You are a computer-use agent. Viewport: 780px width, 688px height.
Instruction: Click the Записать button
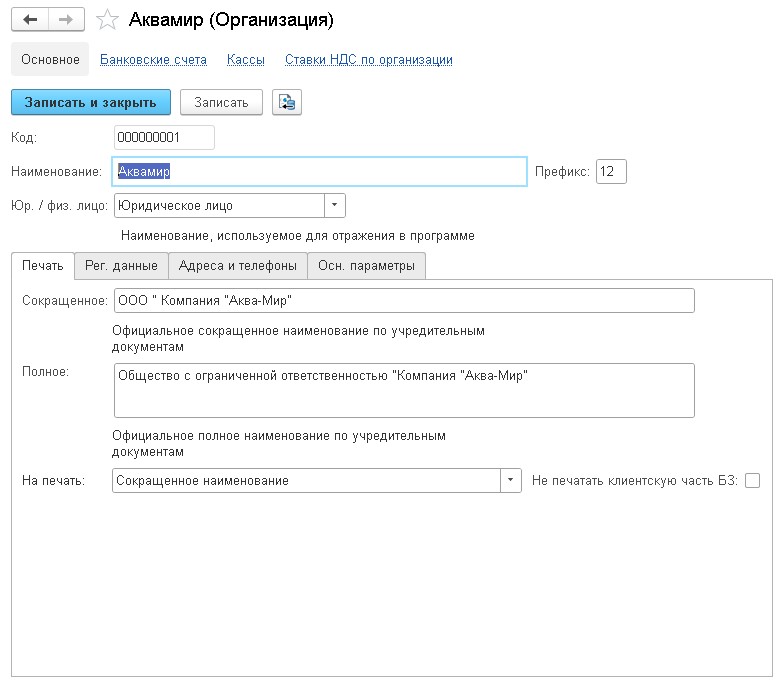pos(221,102)
